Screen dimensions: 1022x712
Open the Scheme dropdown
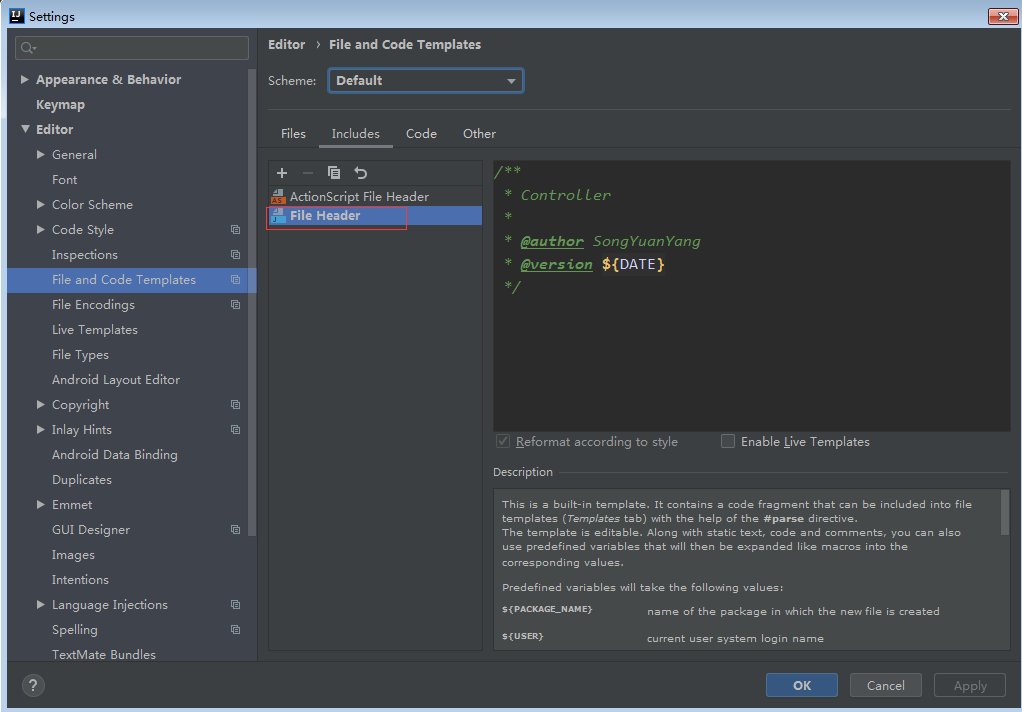tap(425, 81)
